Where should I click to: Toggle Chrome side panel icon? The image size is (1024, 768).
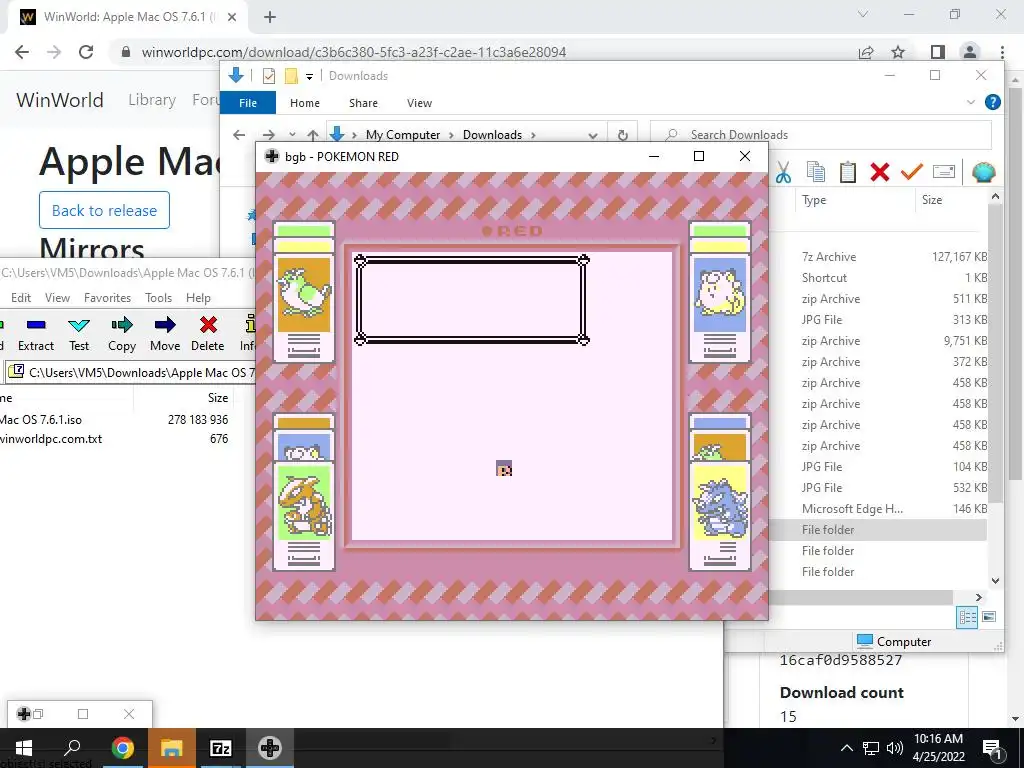(938, 52)
